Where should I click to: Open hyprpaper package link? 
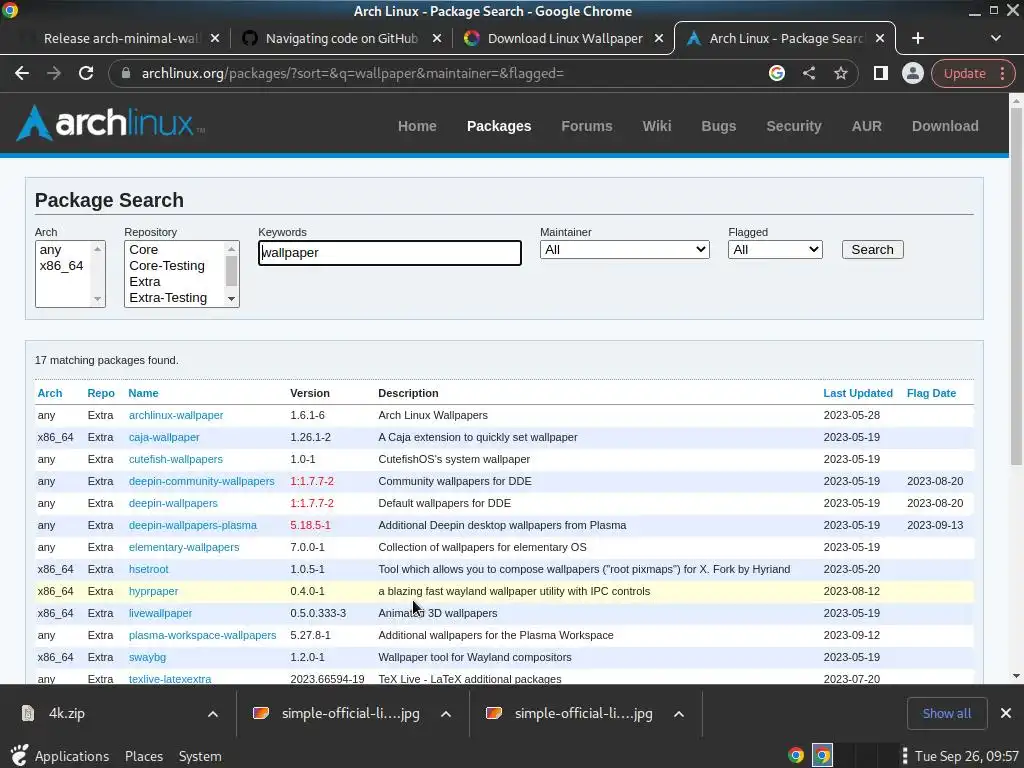(153, 591)
